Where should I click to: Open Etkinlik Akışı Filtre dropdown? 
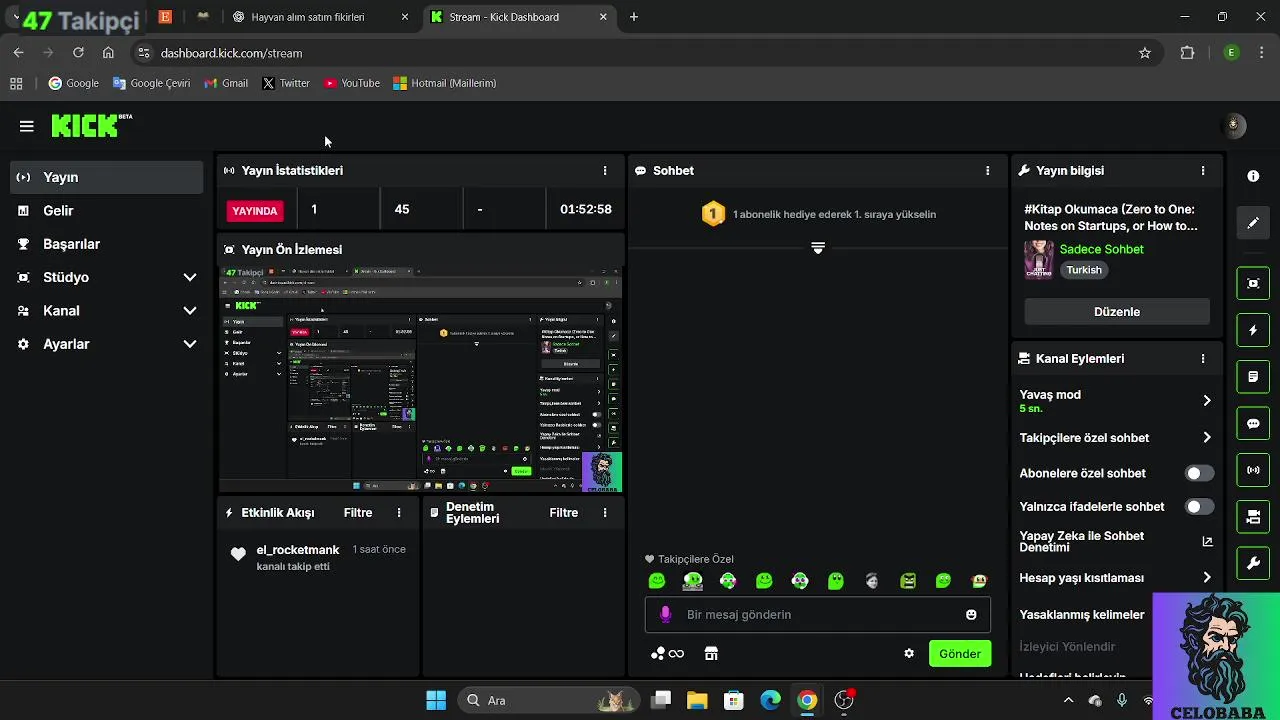[358, 513]
